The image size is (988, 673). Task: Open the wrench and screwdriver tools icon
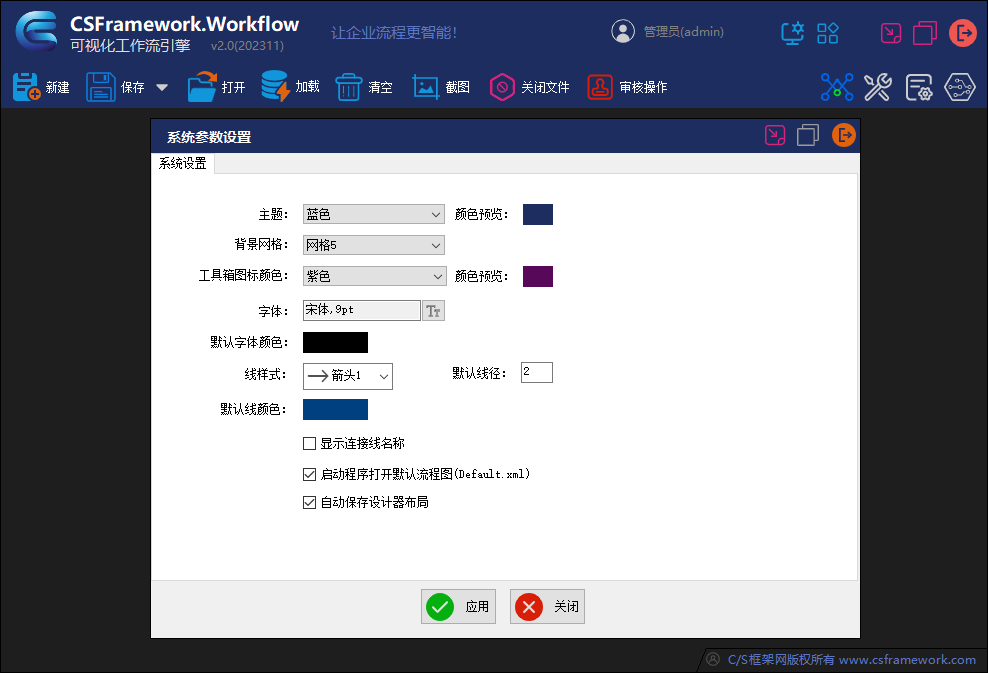(878, 87)
